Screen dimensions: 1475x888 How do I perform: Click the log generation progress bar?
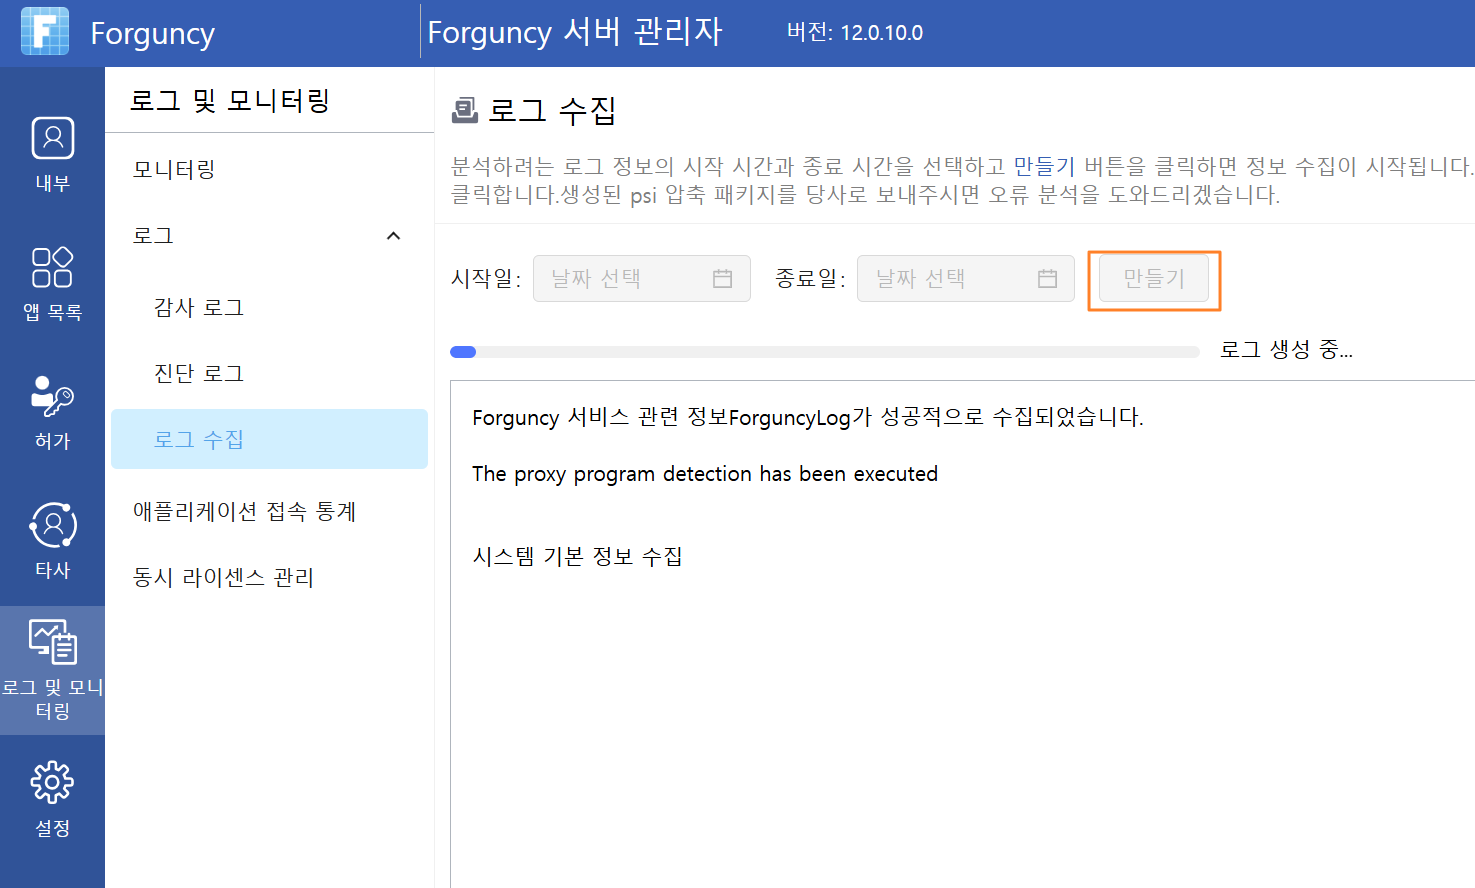[x=825, y=352]
